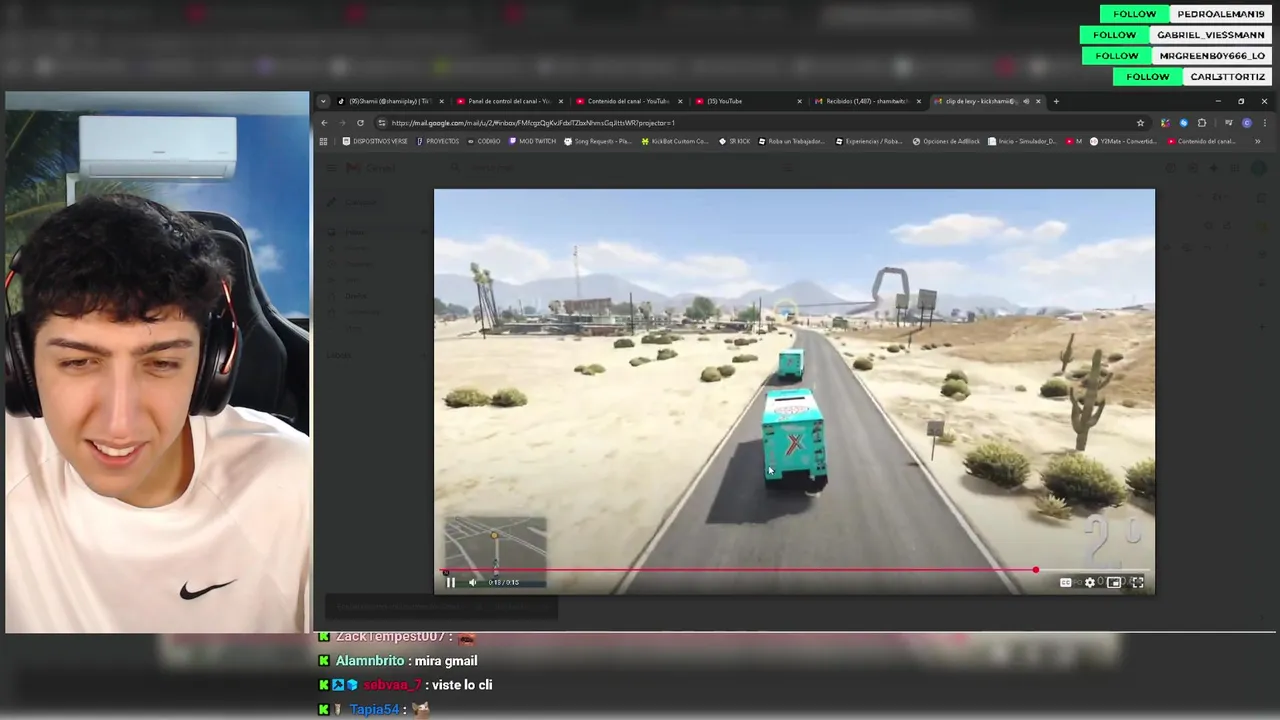The width and height of the screenshot is (1280, 720).
Task: Click the Alamnbrito chat username
Action: click(370, 661)
